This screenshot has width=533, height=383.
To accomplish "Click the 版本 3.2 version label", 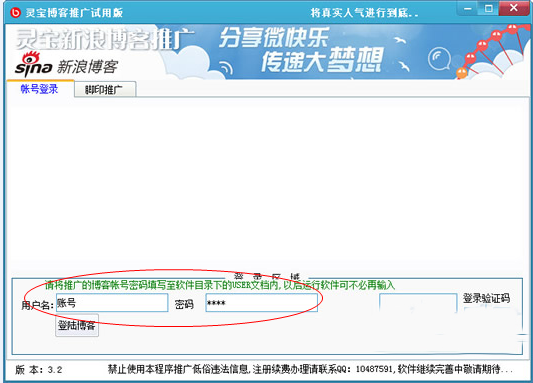I will [39, 370].
